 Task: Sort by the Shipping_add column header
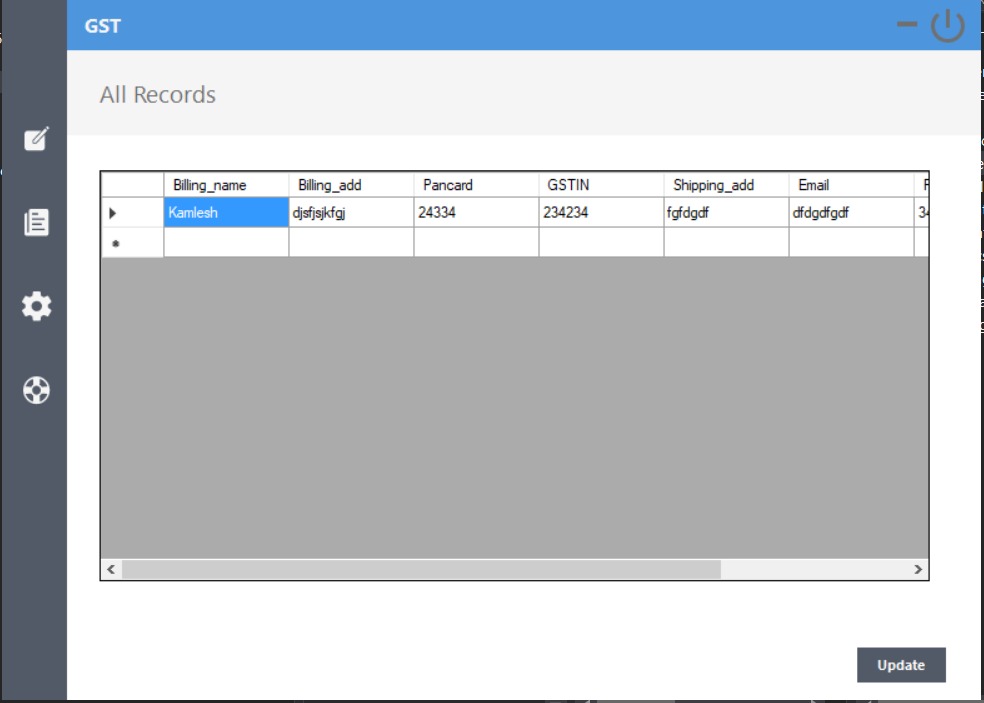pyautogui.click(x=726, y=185)
